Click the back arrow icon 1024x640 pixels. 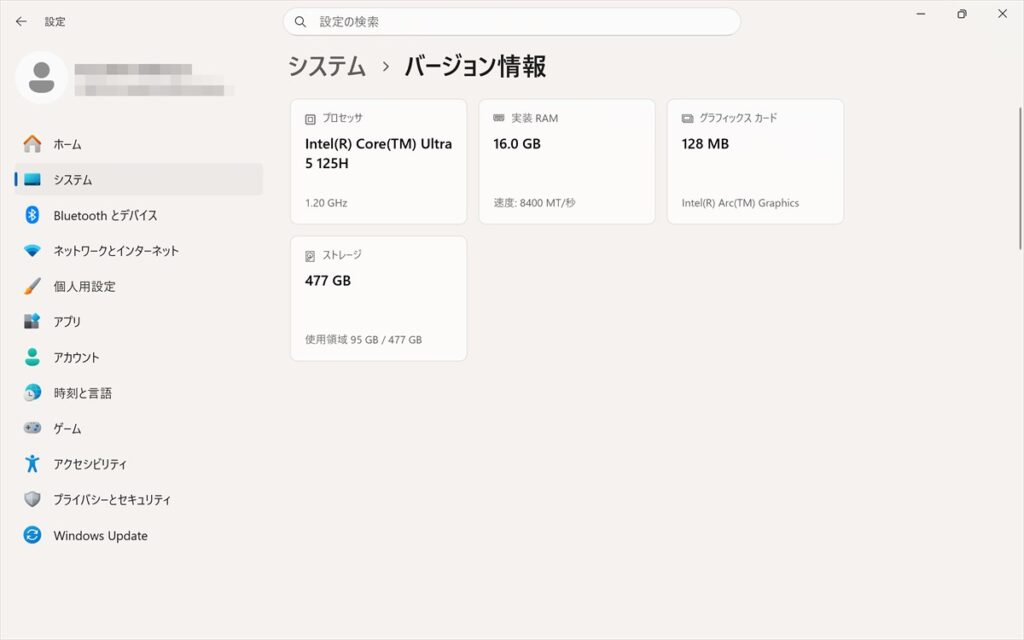pos(21,22)
